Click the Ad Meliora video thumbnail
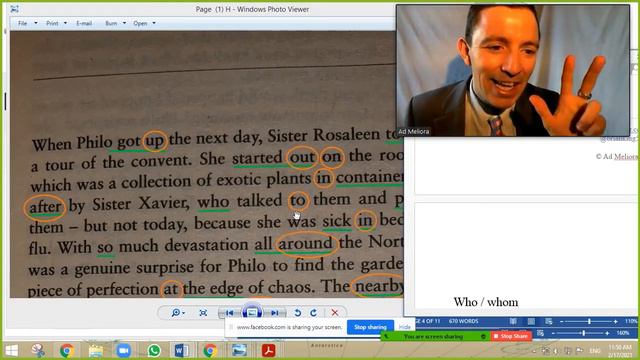Image resolution: width=640 pixels, height=360 pixels. tap(513, 71)
